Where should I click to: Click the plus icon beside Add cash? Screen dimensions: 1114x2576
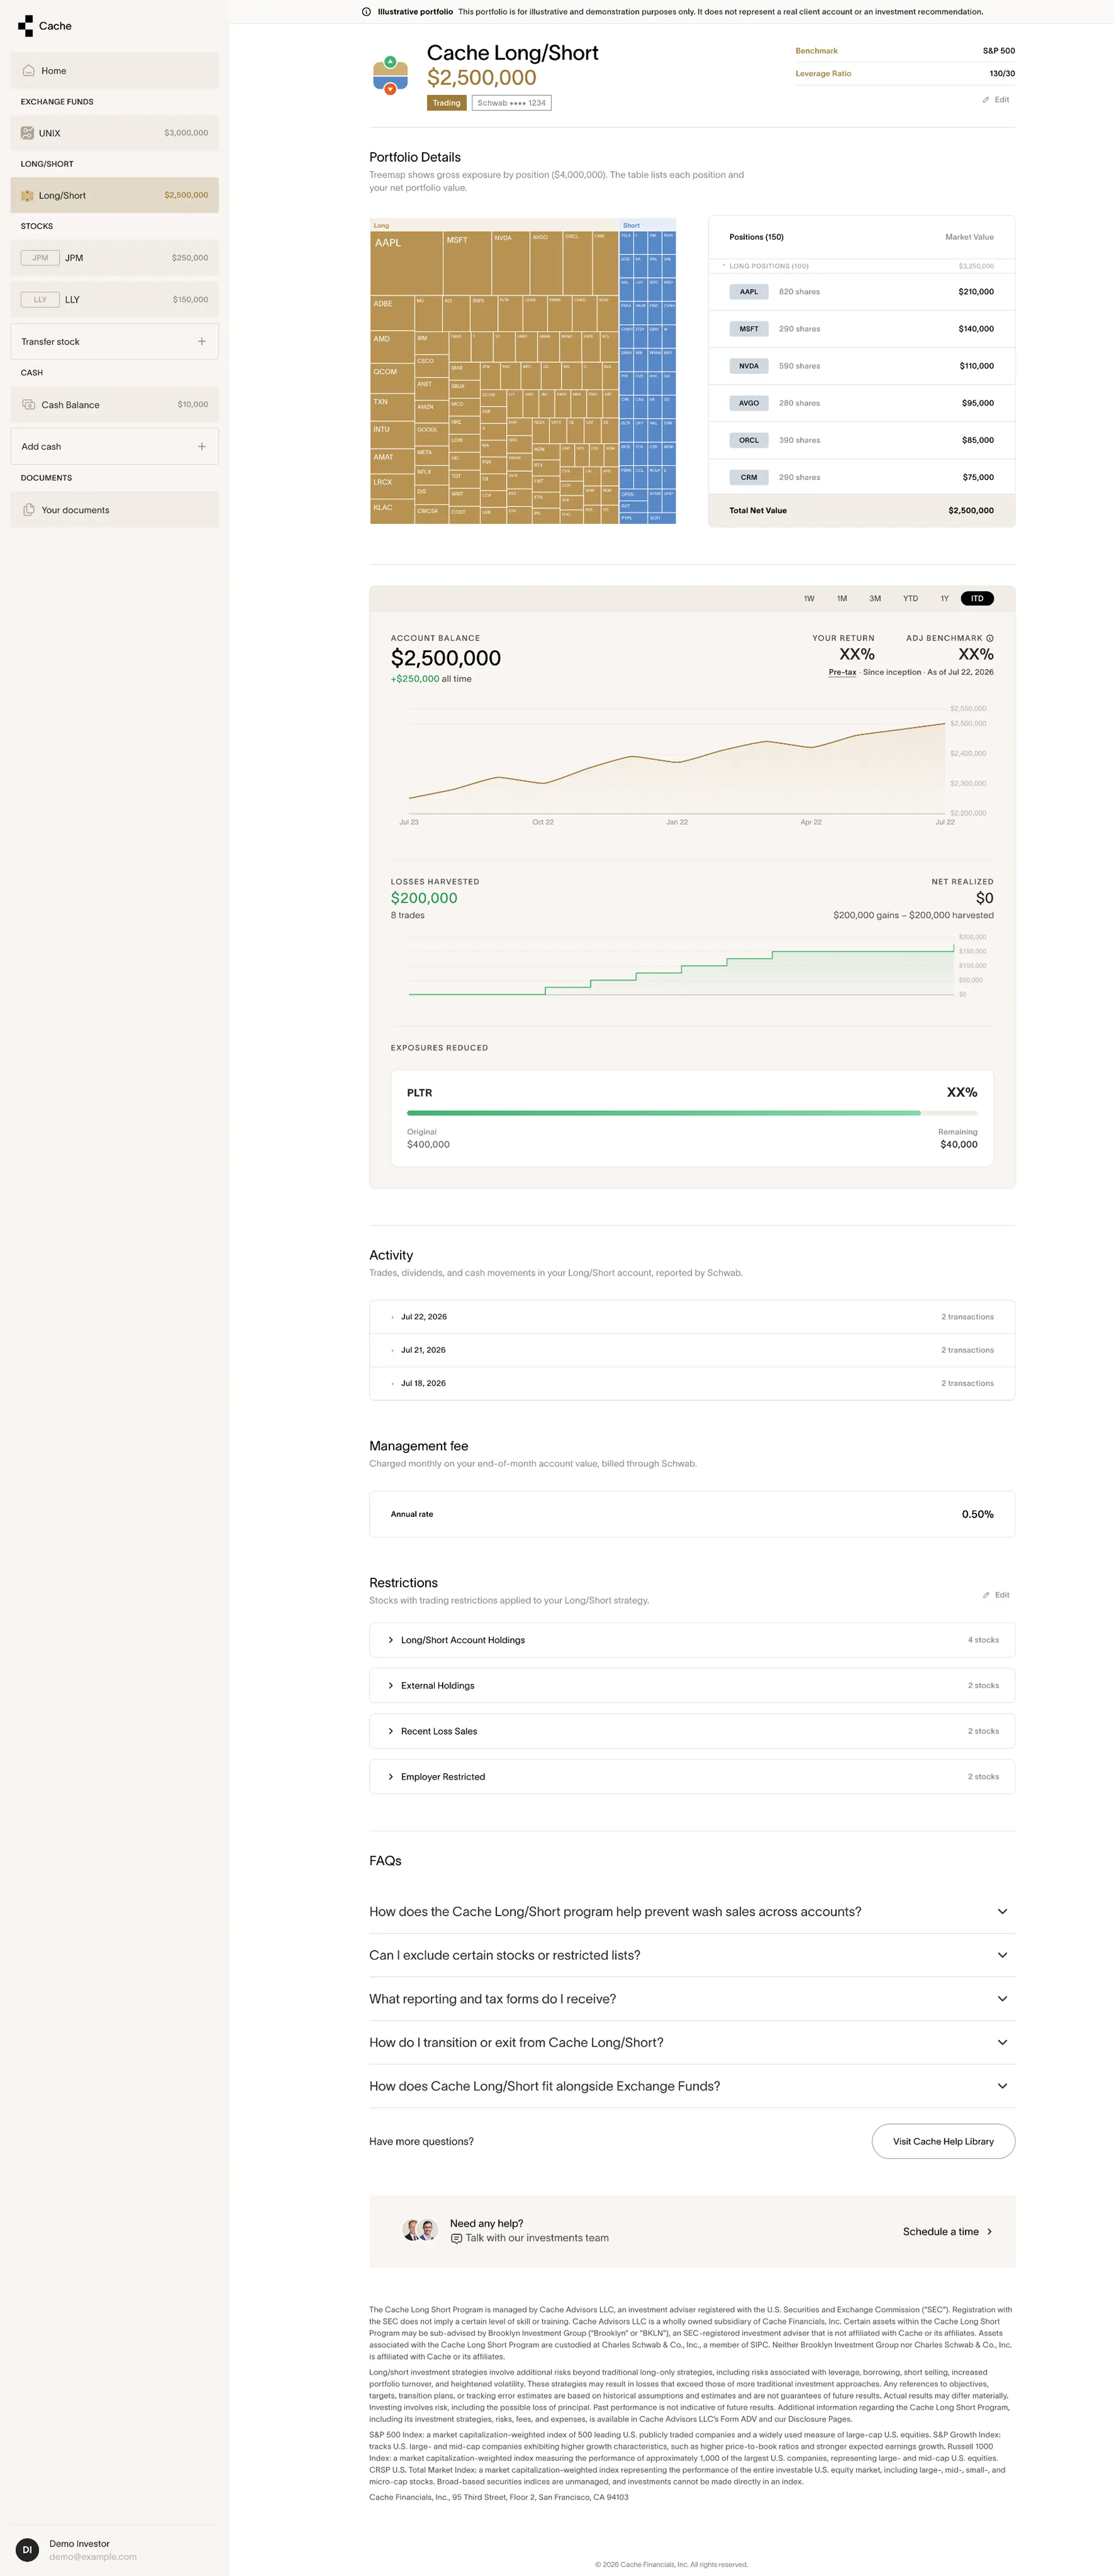(x=202, y=447)
